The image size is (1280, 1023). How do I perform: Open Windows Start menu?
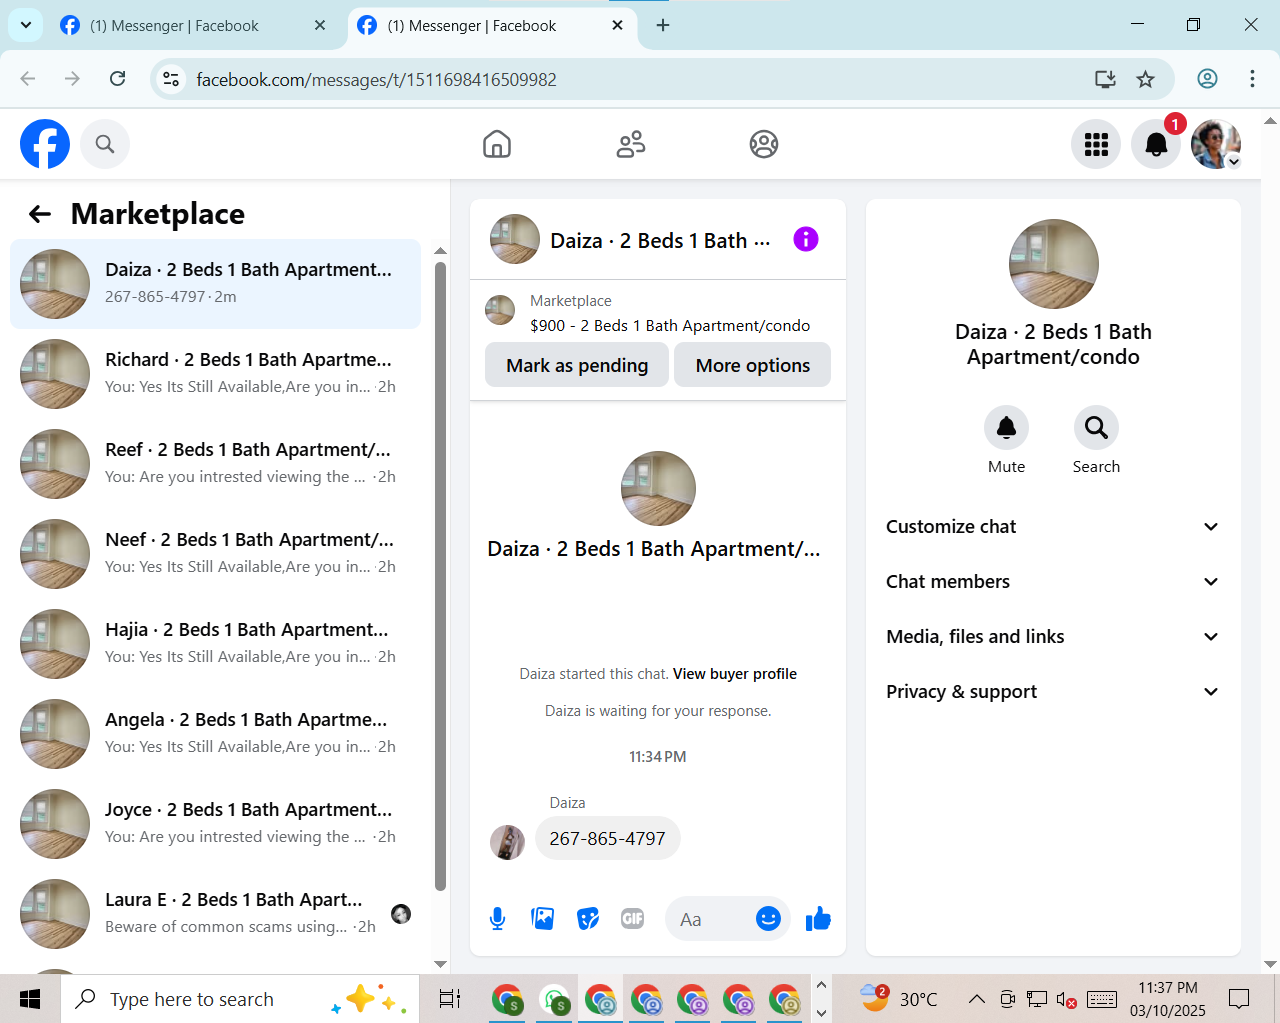tap(30, 999)
